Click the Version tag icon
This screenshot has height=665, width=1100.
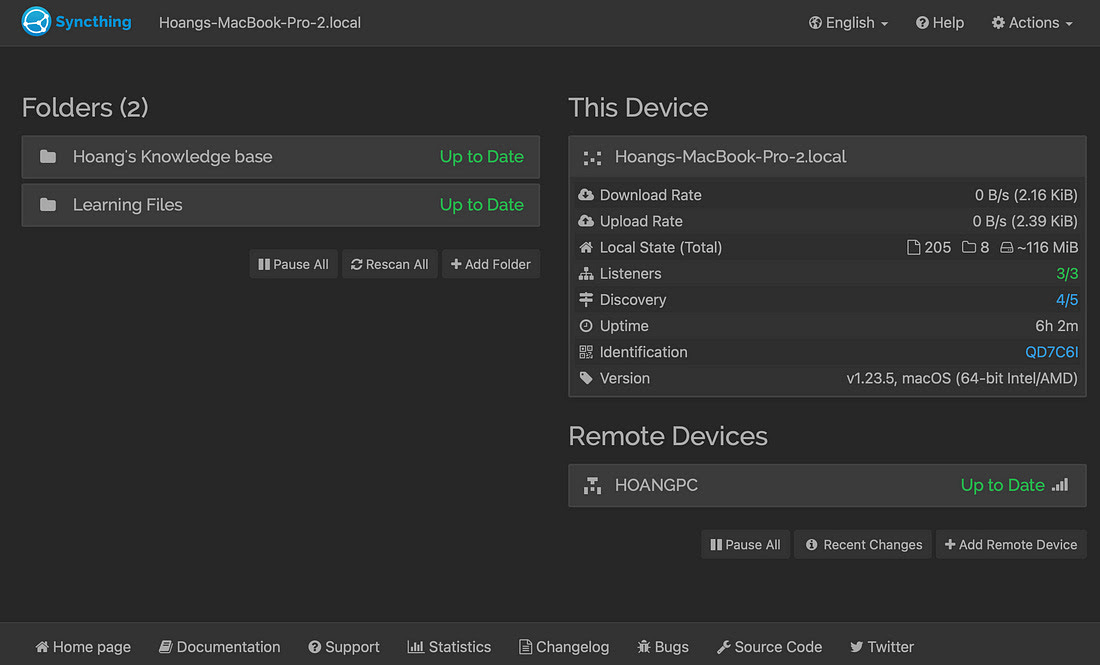[x=586, y=378]
